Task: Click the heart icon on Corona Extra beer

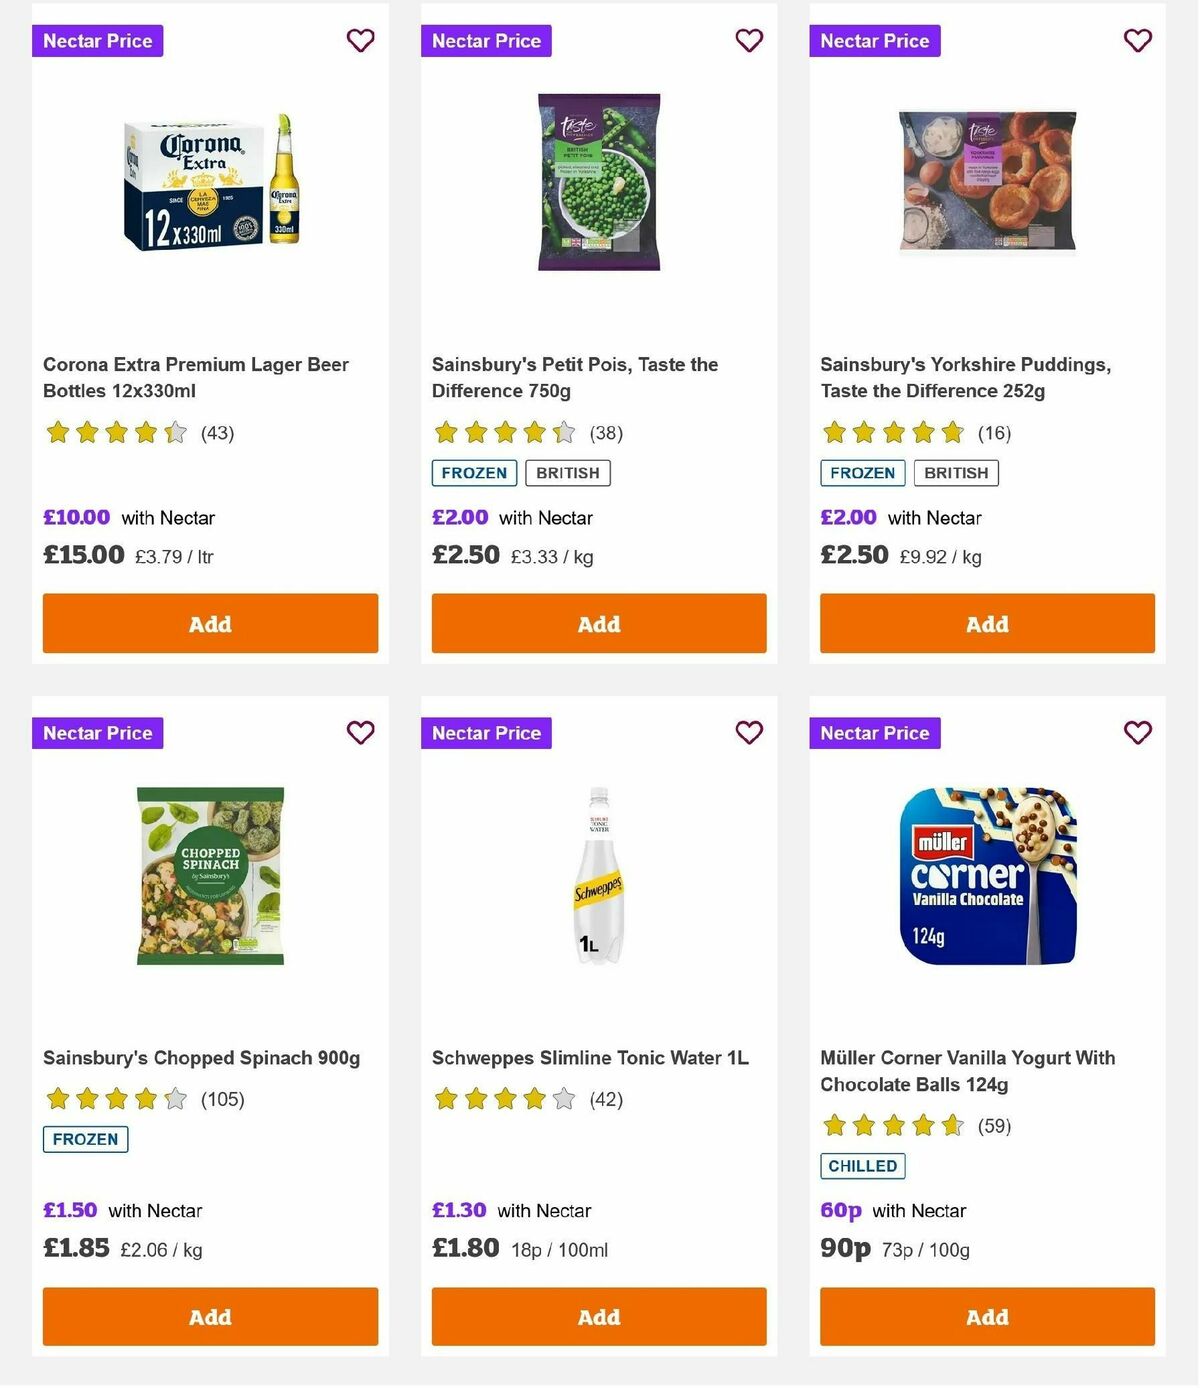Action: [x=360, y=41]
